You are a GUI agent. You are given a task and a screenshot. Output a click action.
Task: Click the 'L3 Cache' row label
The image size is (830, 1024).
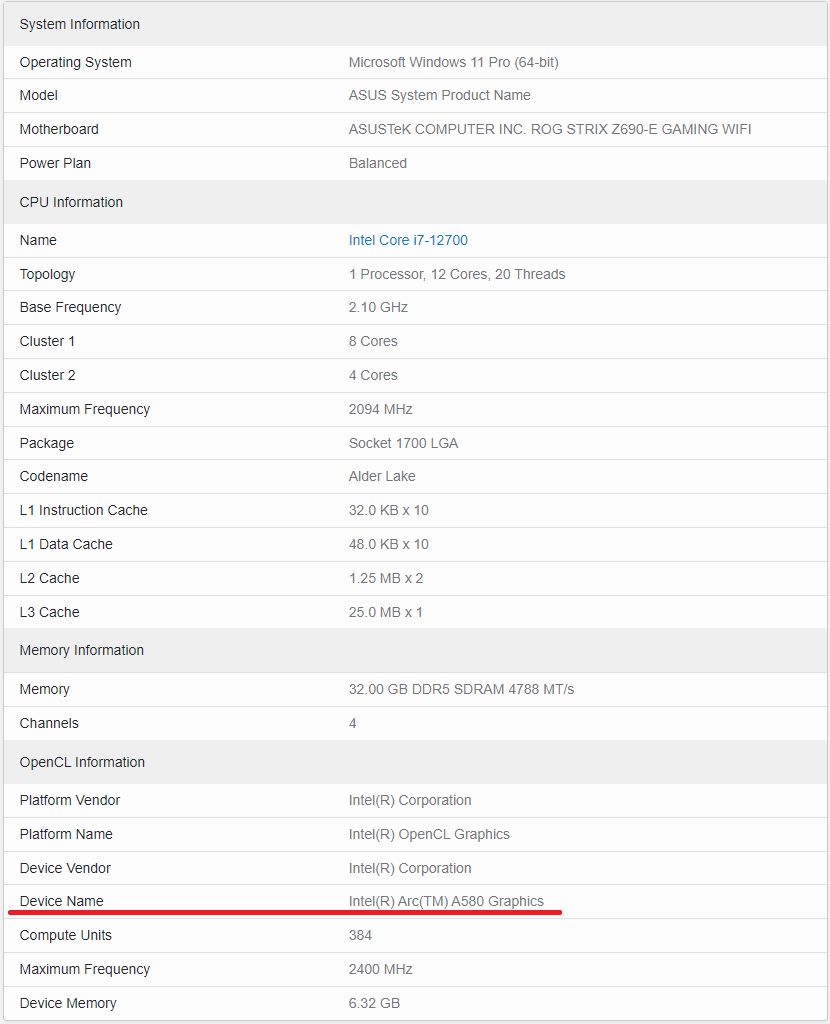(50, 612)
